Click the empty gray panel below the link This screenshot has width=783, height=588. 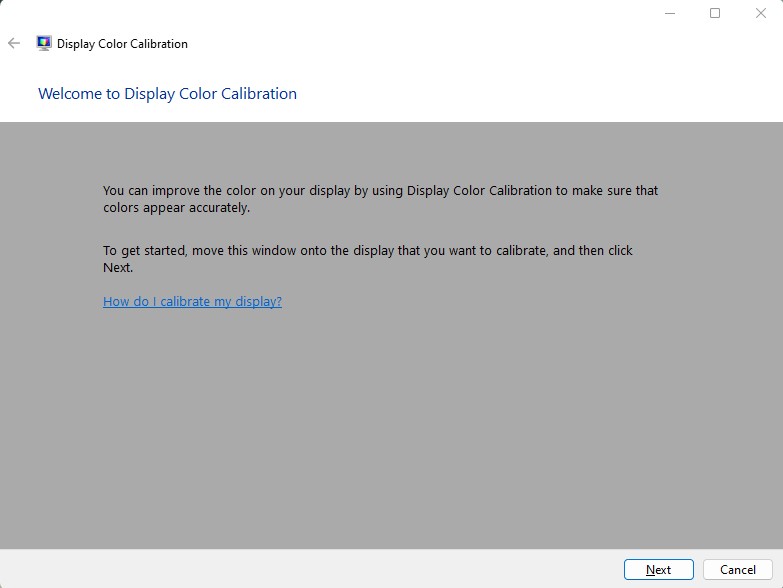(x=392, y=429)
